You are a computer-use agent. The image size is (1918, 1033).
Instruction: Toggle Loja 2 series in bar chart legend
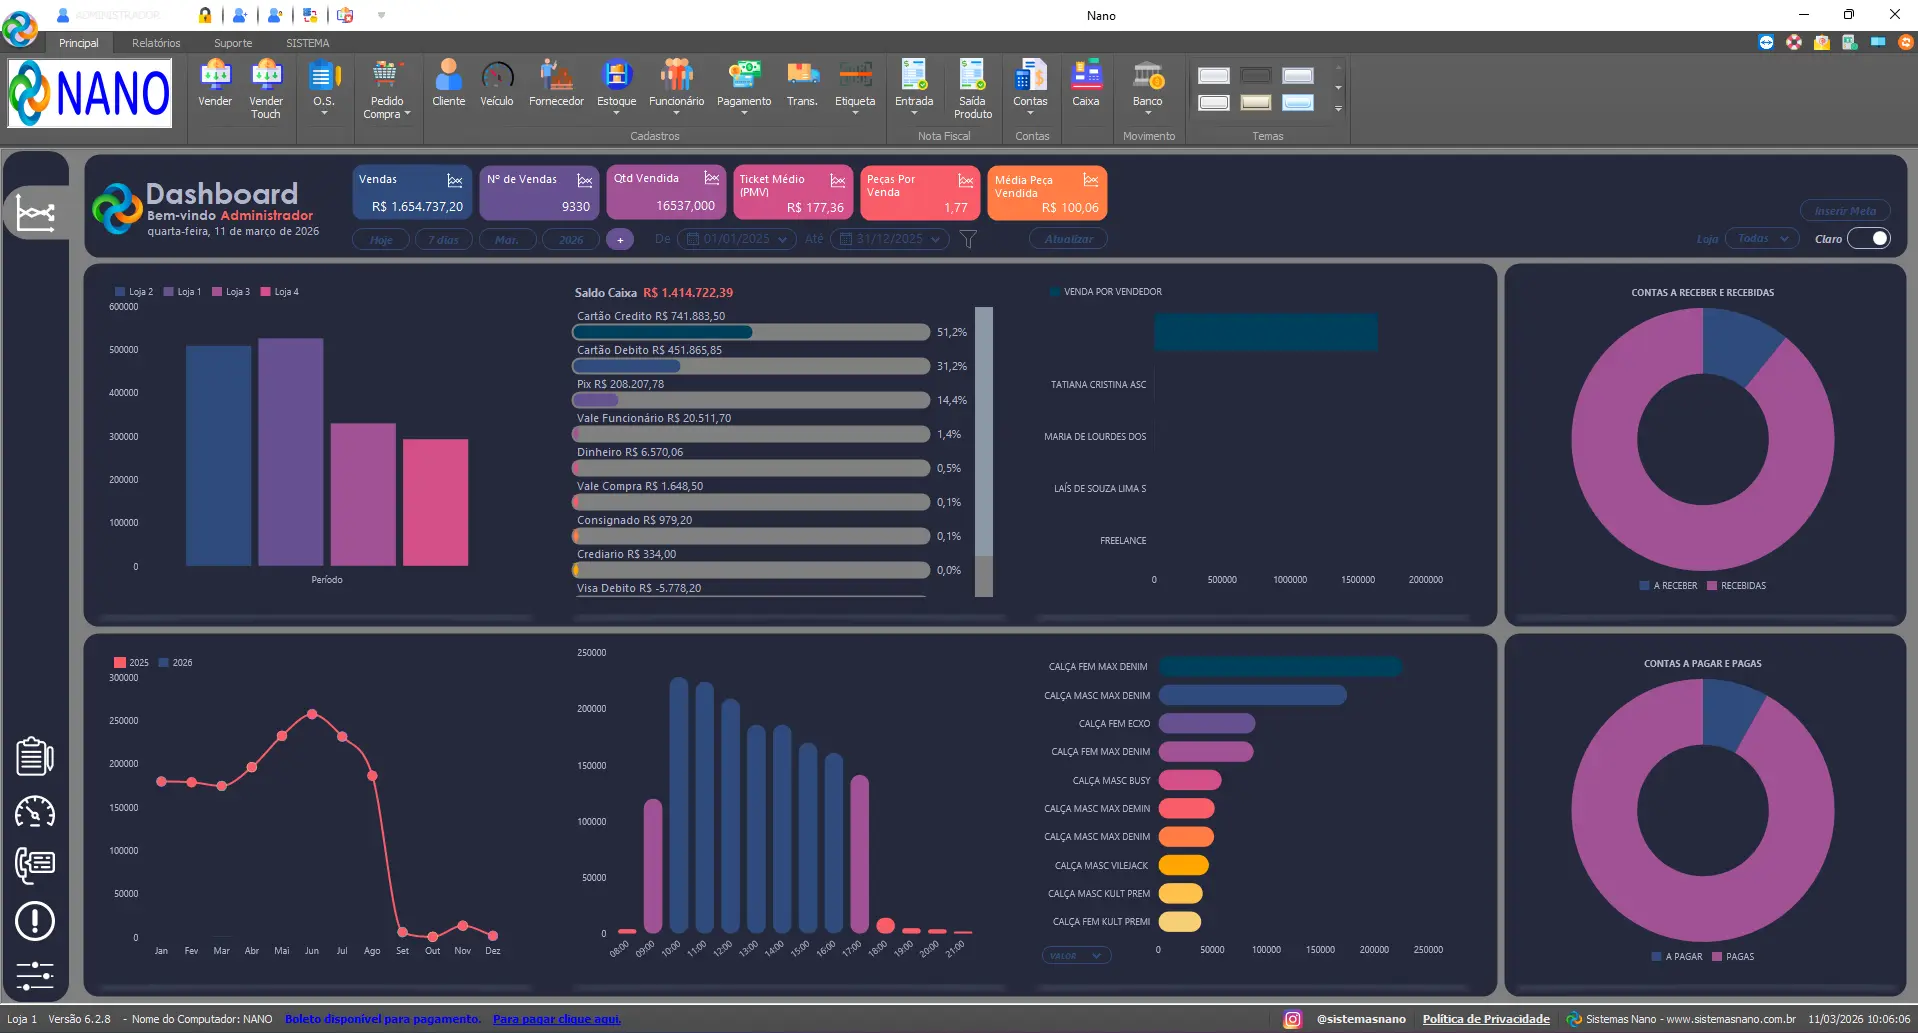134,292
